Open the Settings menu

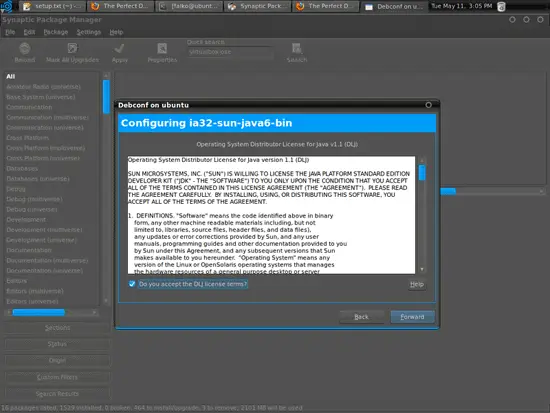click(88, 32)
